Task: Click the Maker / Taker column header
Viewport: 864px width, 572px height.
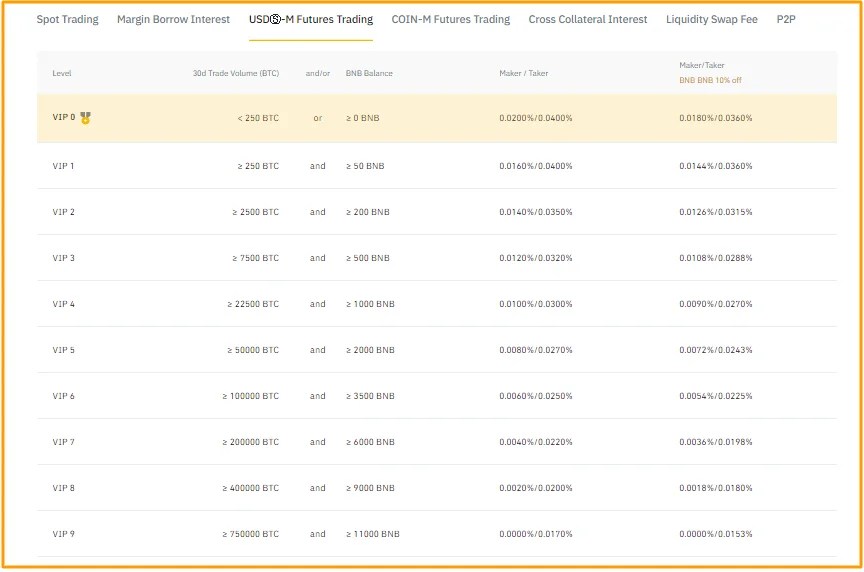Action: pos(523,73)
